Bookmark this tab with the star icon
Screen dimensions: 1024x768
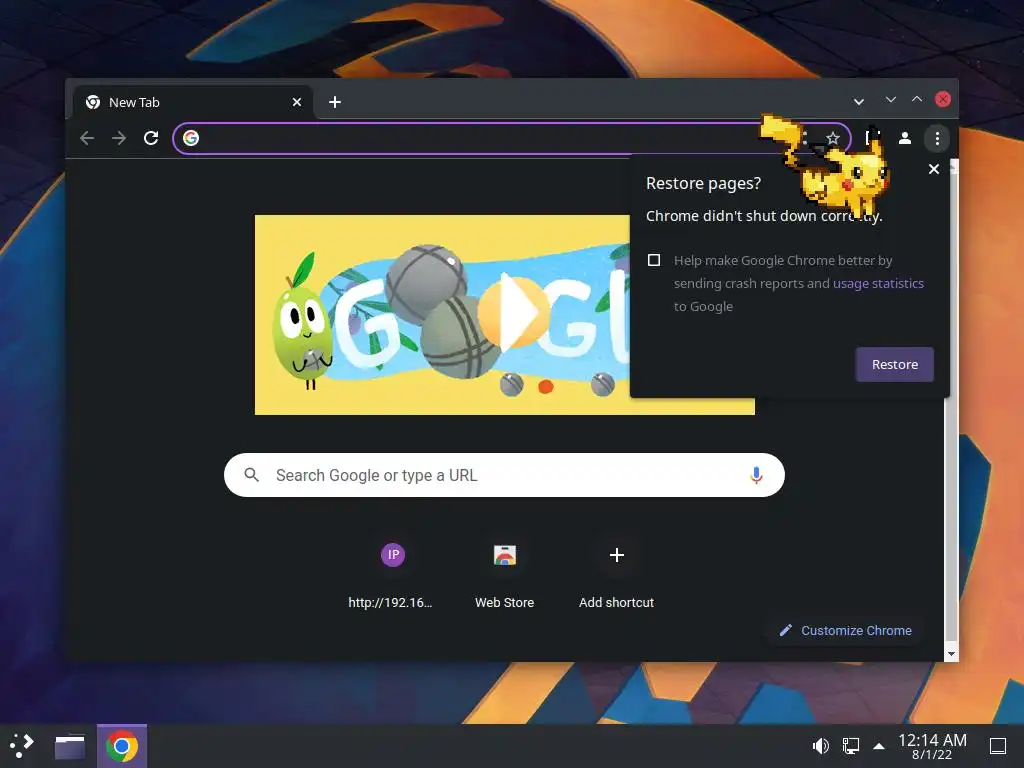coord(833,138)
